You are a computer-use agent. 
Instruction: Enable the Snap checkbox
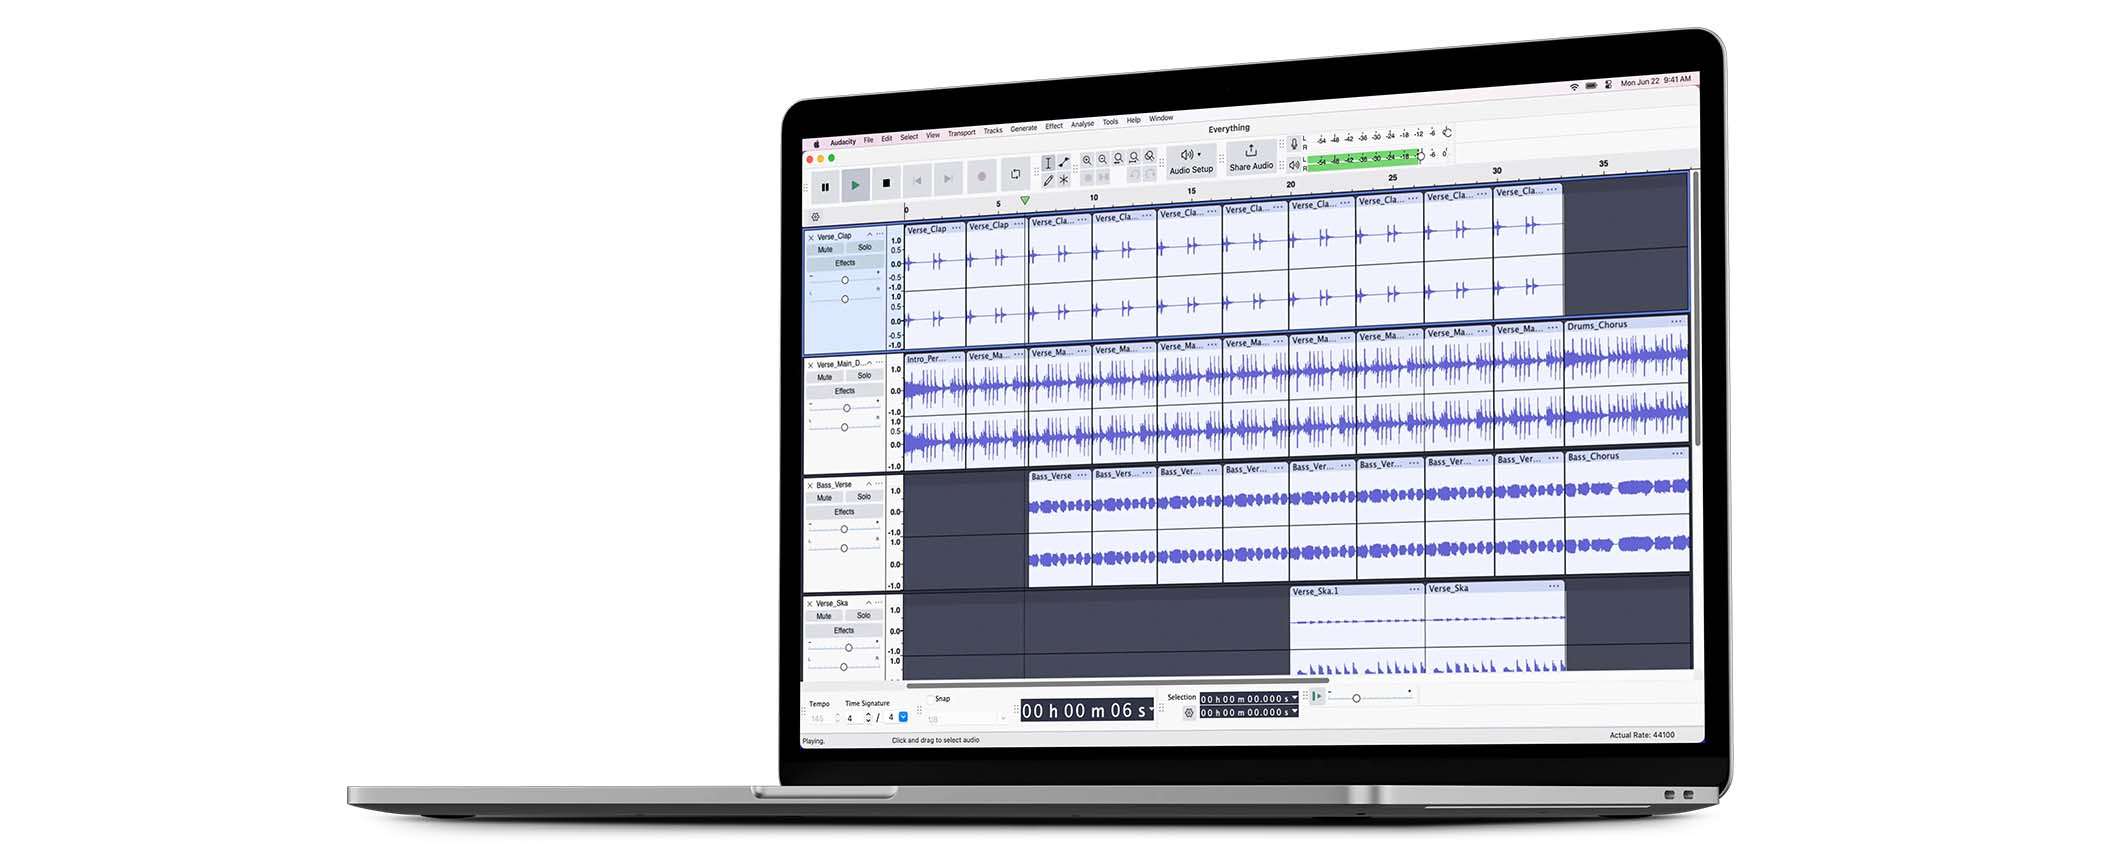929,699
